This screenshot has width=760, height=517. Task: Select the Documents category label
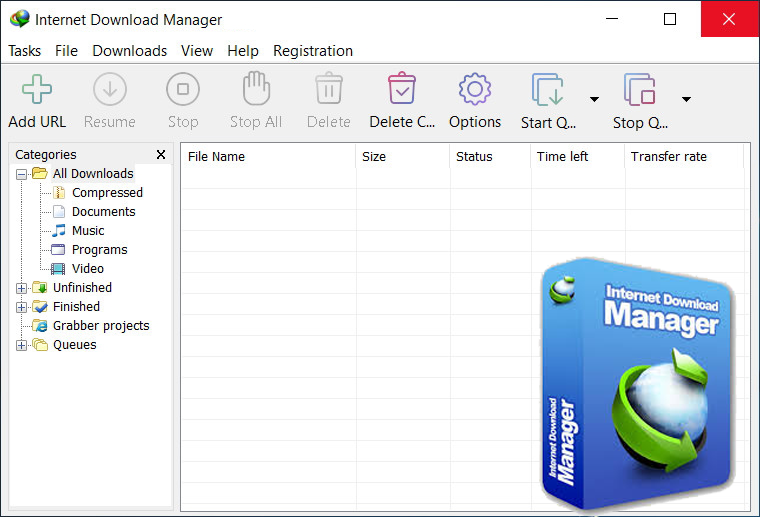[x=104, y=212]
